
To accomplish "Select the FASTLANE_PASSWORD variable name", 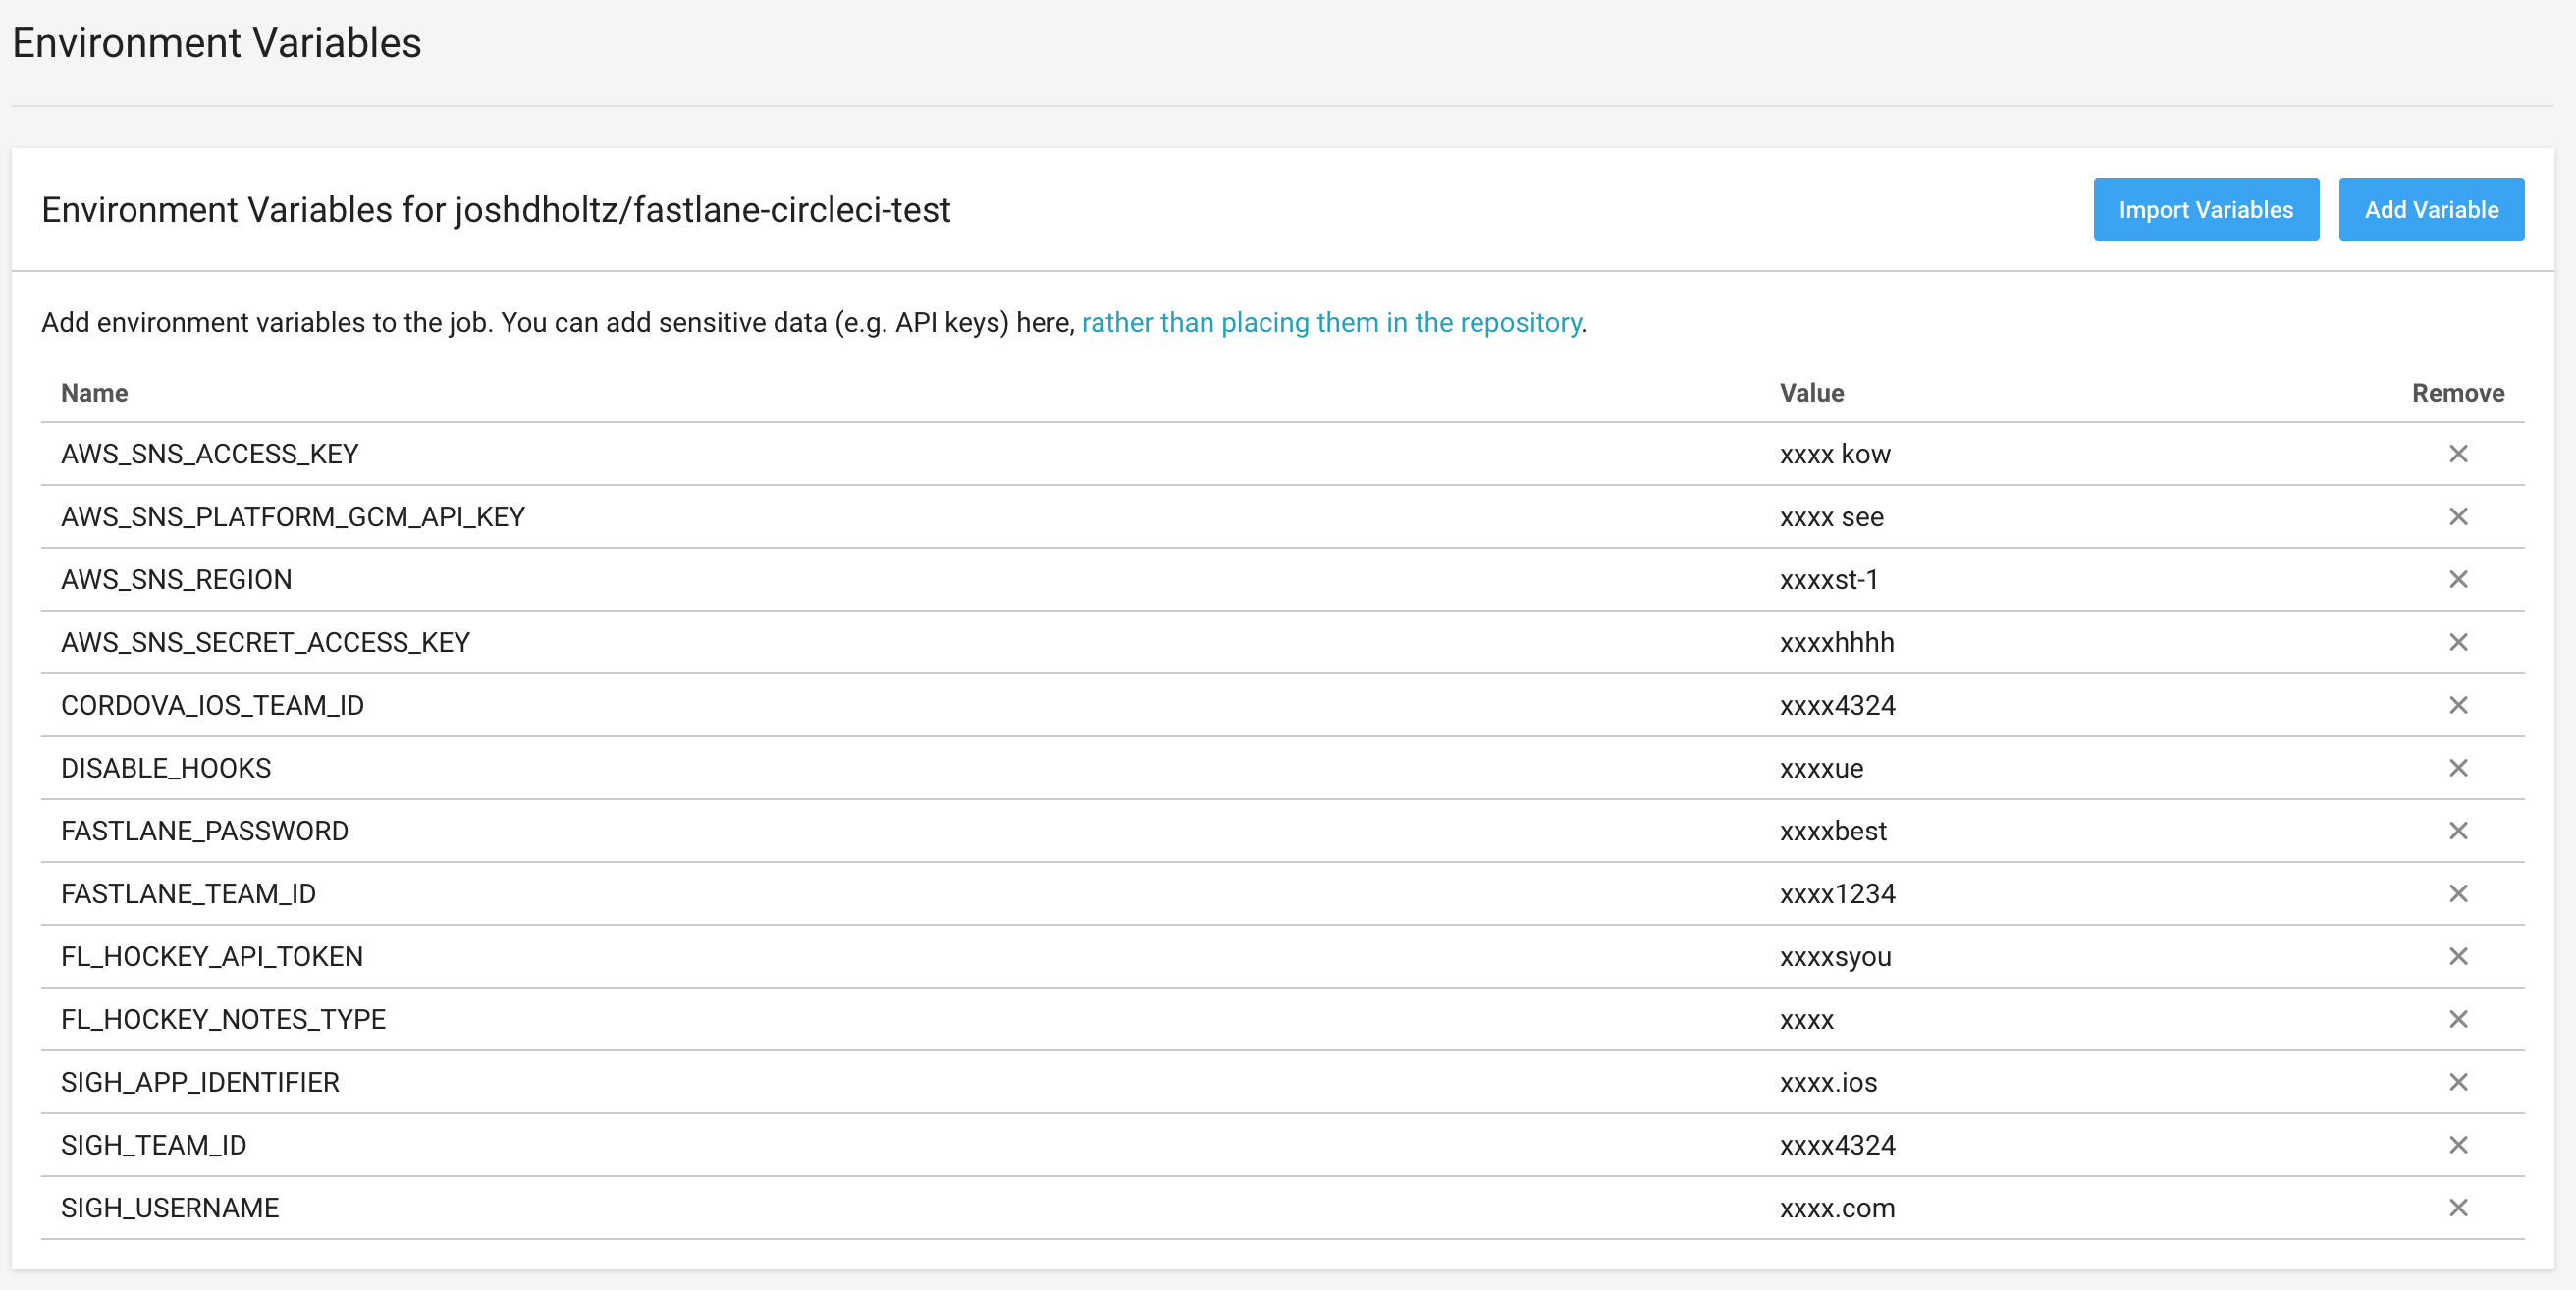I will click(205, 831).
